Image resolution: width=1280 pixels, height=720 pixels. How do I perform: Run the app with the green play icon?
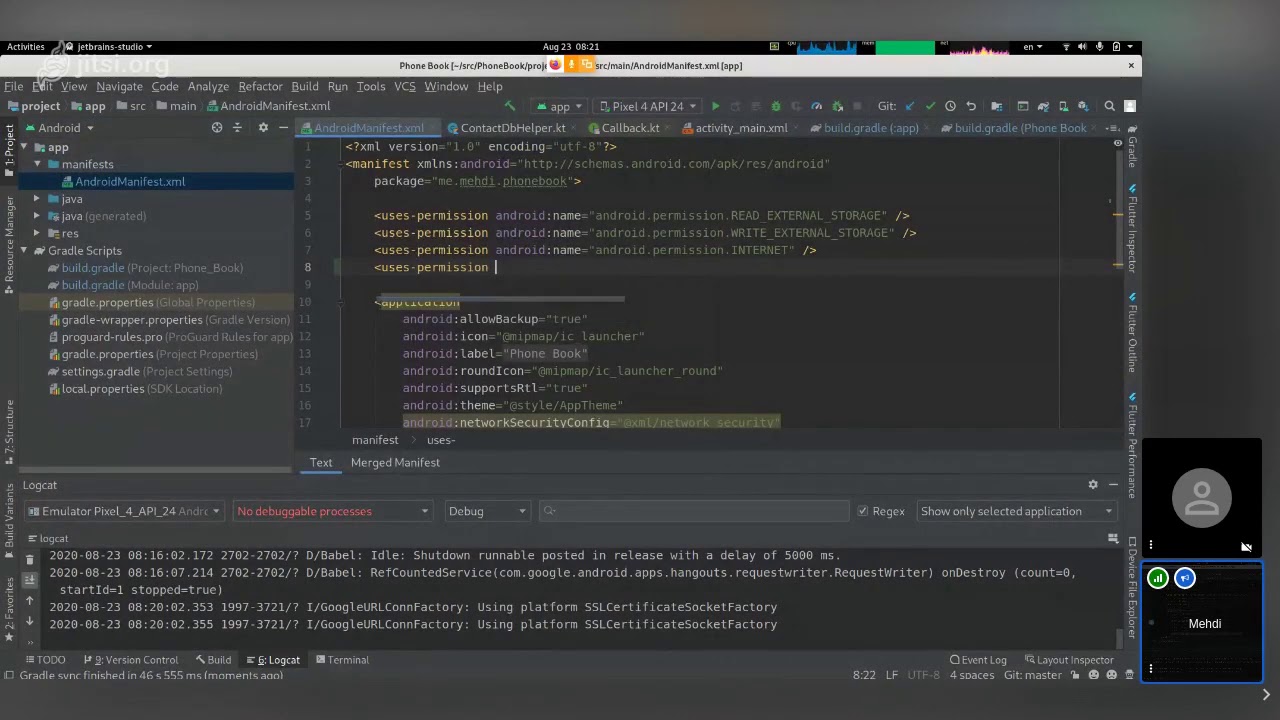tap(715, 106)
